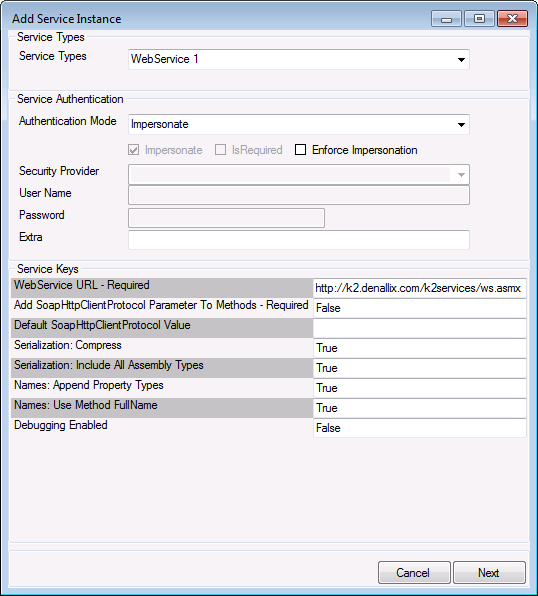Click the Cancel button

pyautogui.click(x=414, y=572)
